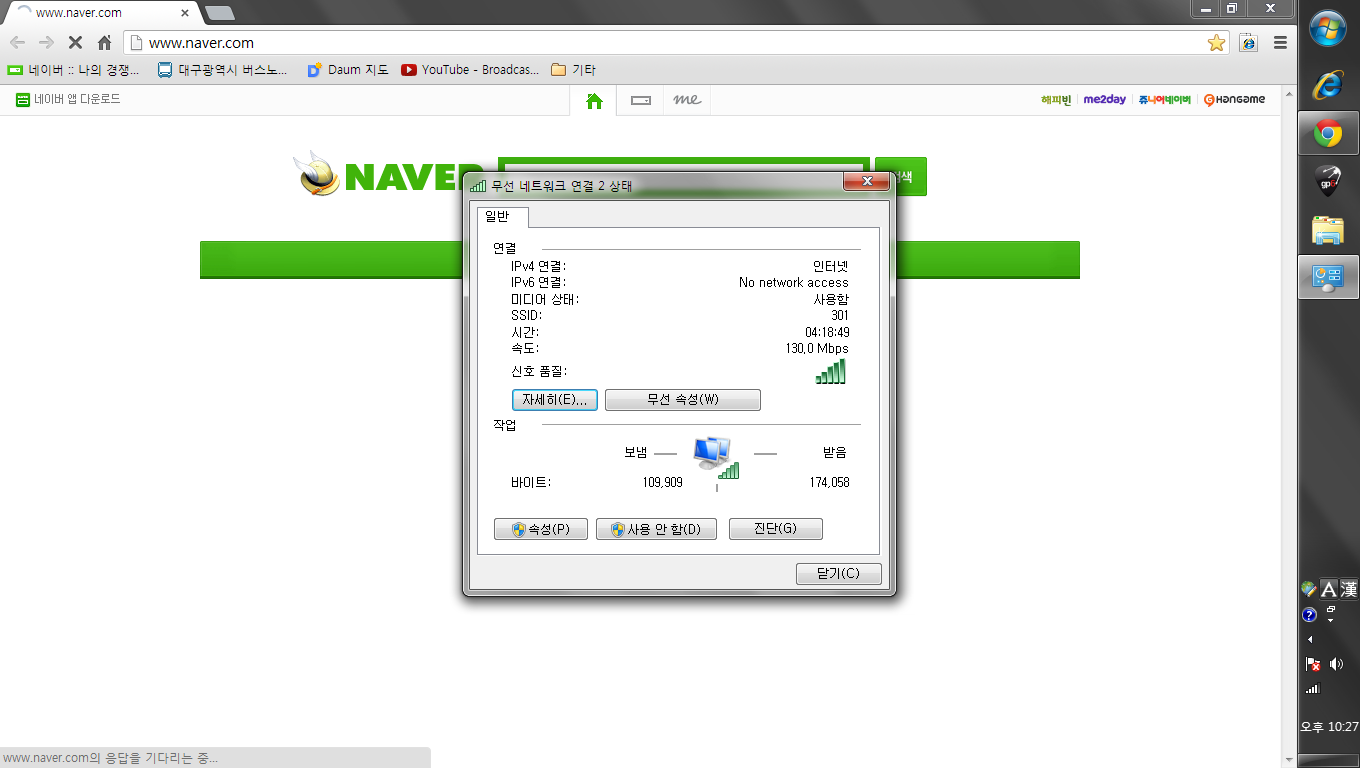Bookmark this page with the star icon
This screenshot has width=1360, height=768.
[1216, 42]
